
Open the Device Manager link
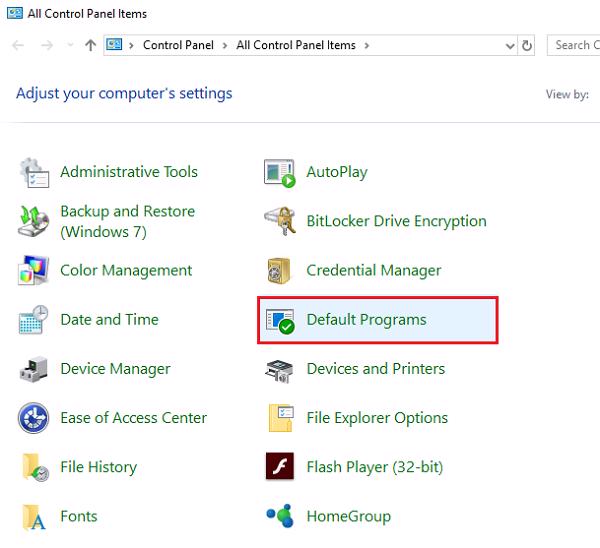[115, 369]
